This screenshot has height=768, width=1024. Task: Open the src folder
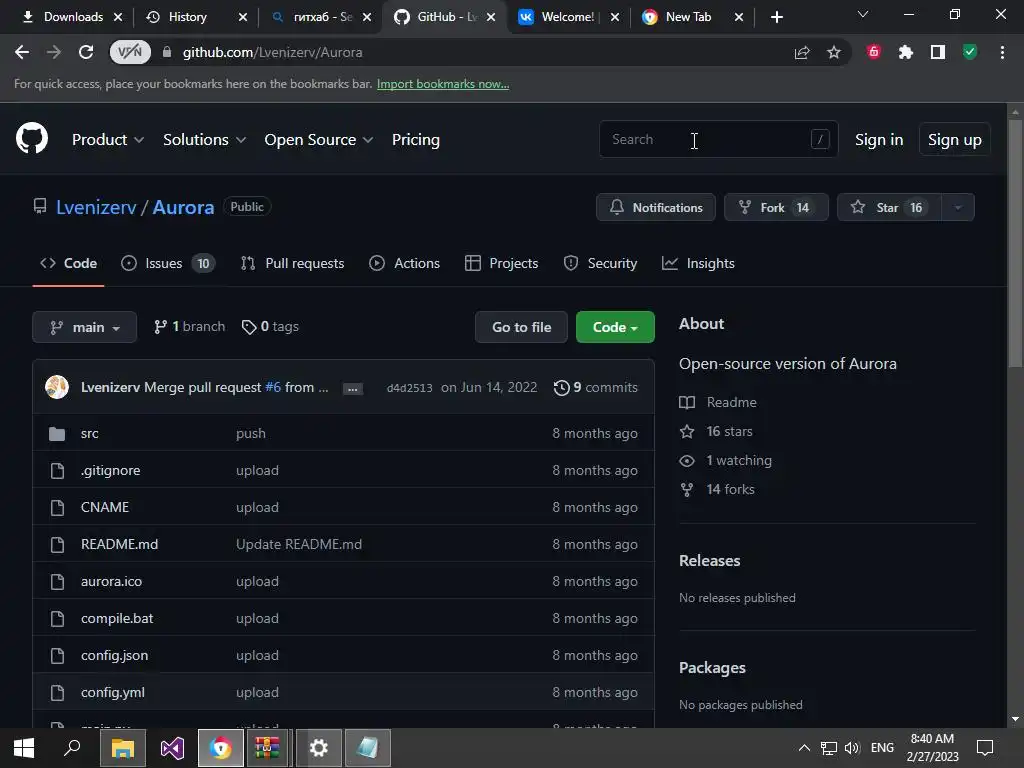pyautogui.click(x=89, y=434)
